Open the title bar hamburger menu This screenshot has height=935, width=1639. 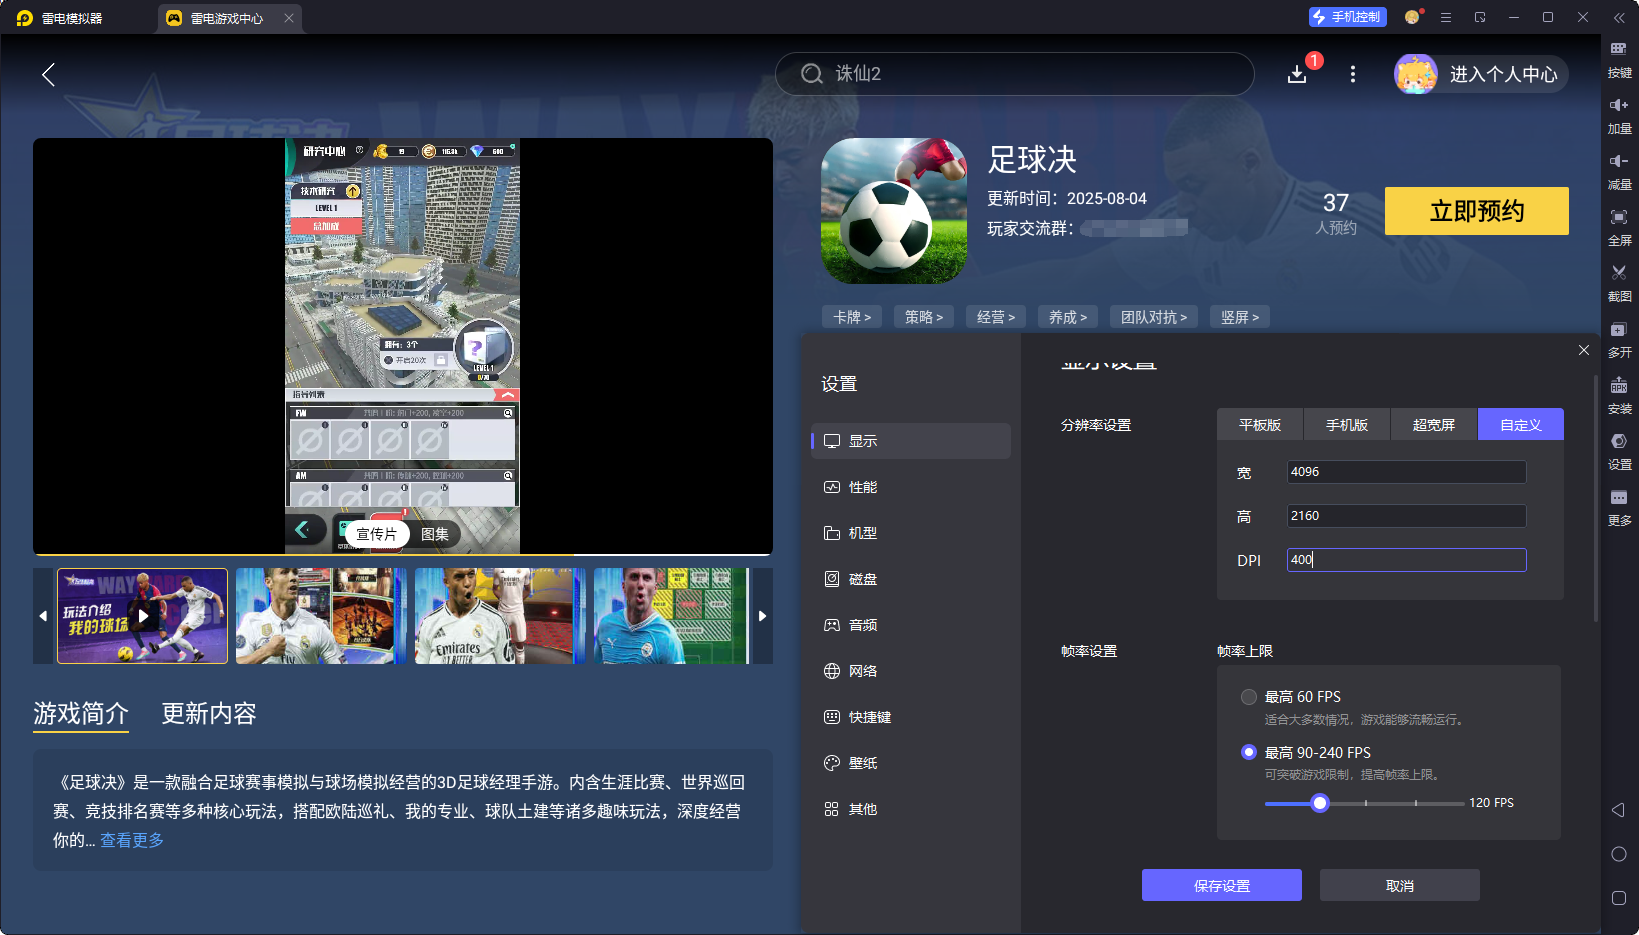point(1446,17)
